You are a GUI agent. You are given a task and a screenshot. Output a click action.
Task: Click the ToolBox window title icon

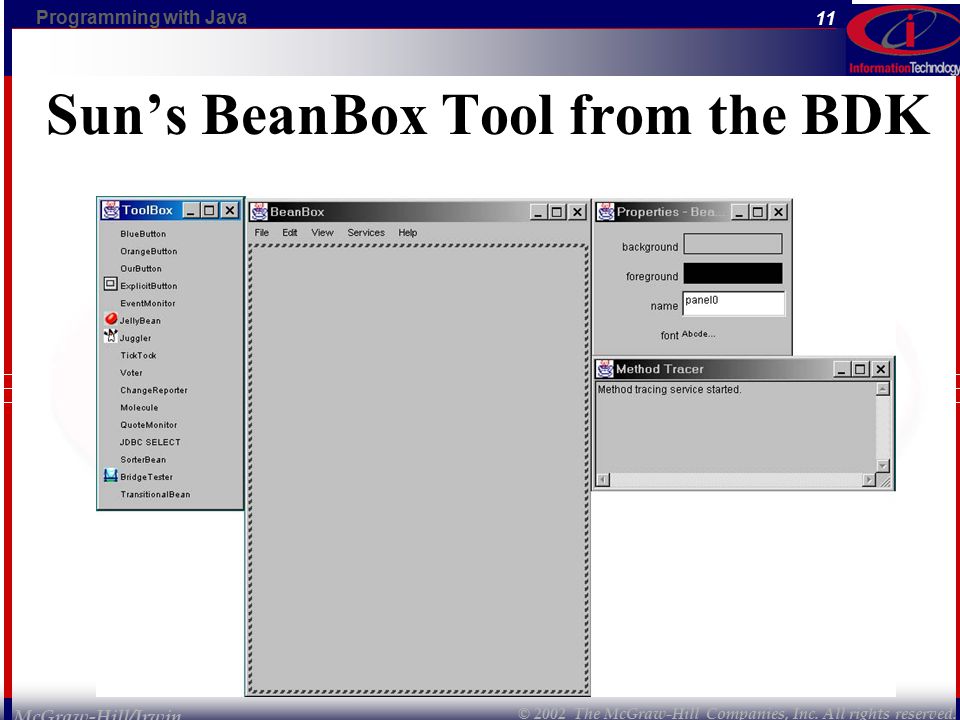tap(110, 210)
